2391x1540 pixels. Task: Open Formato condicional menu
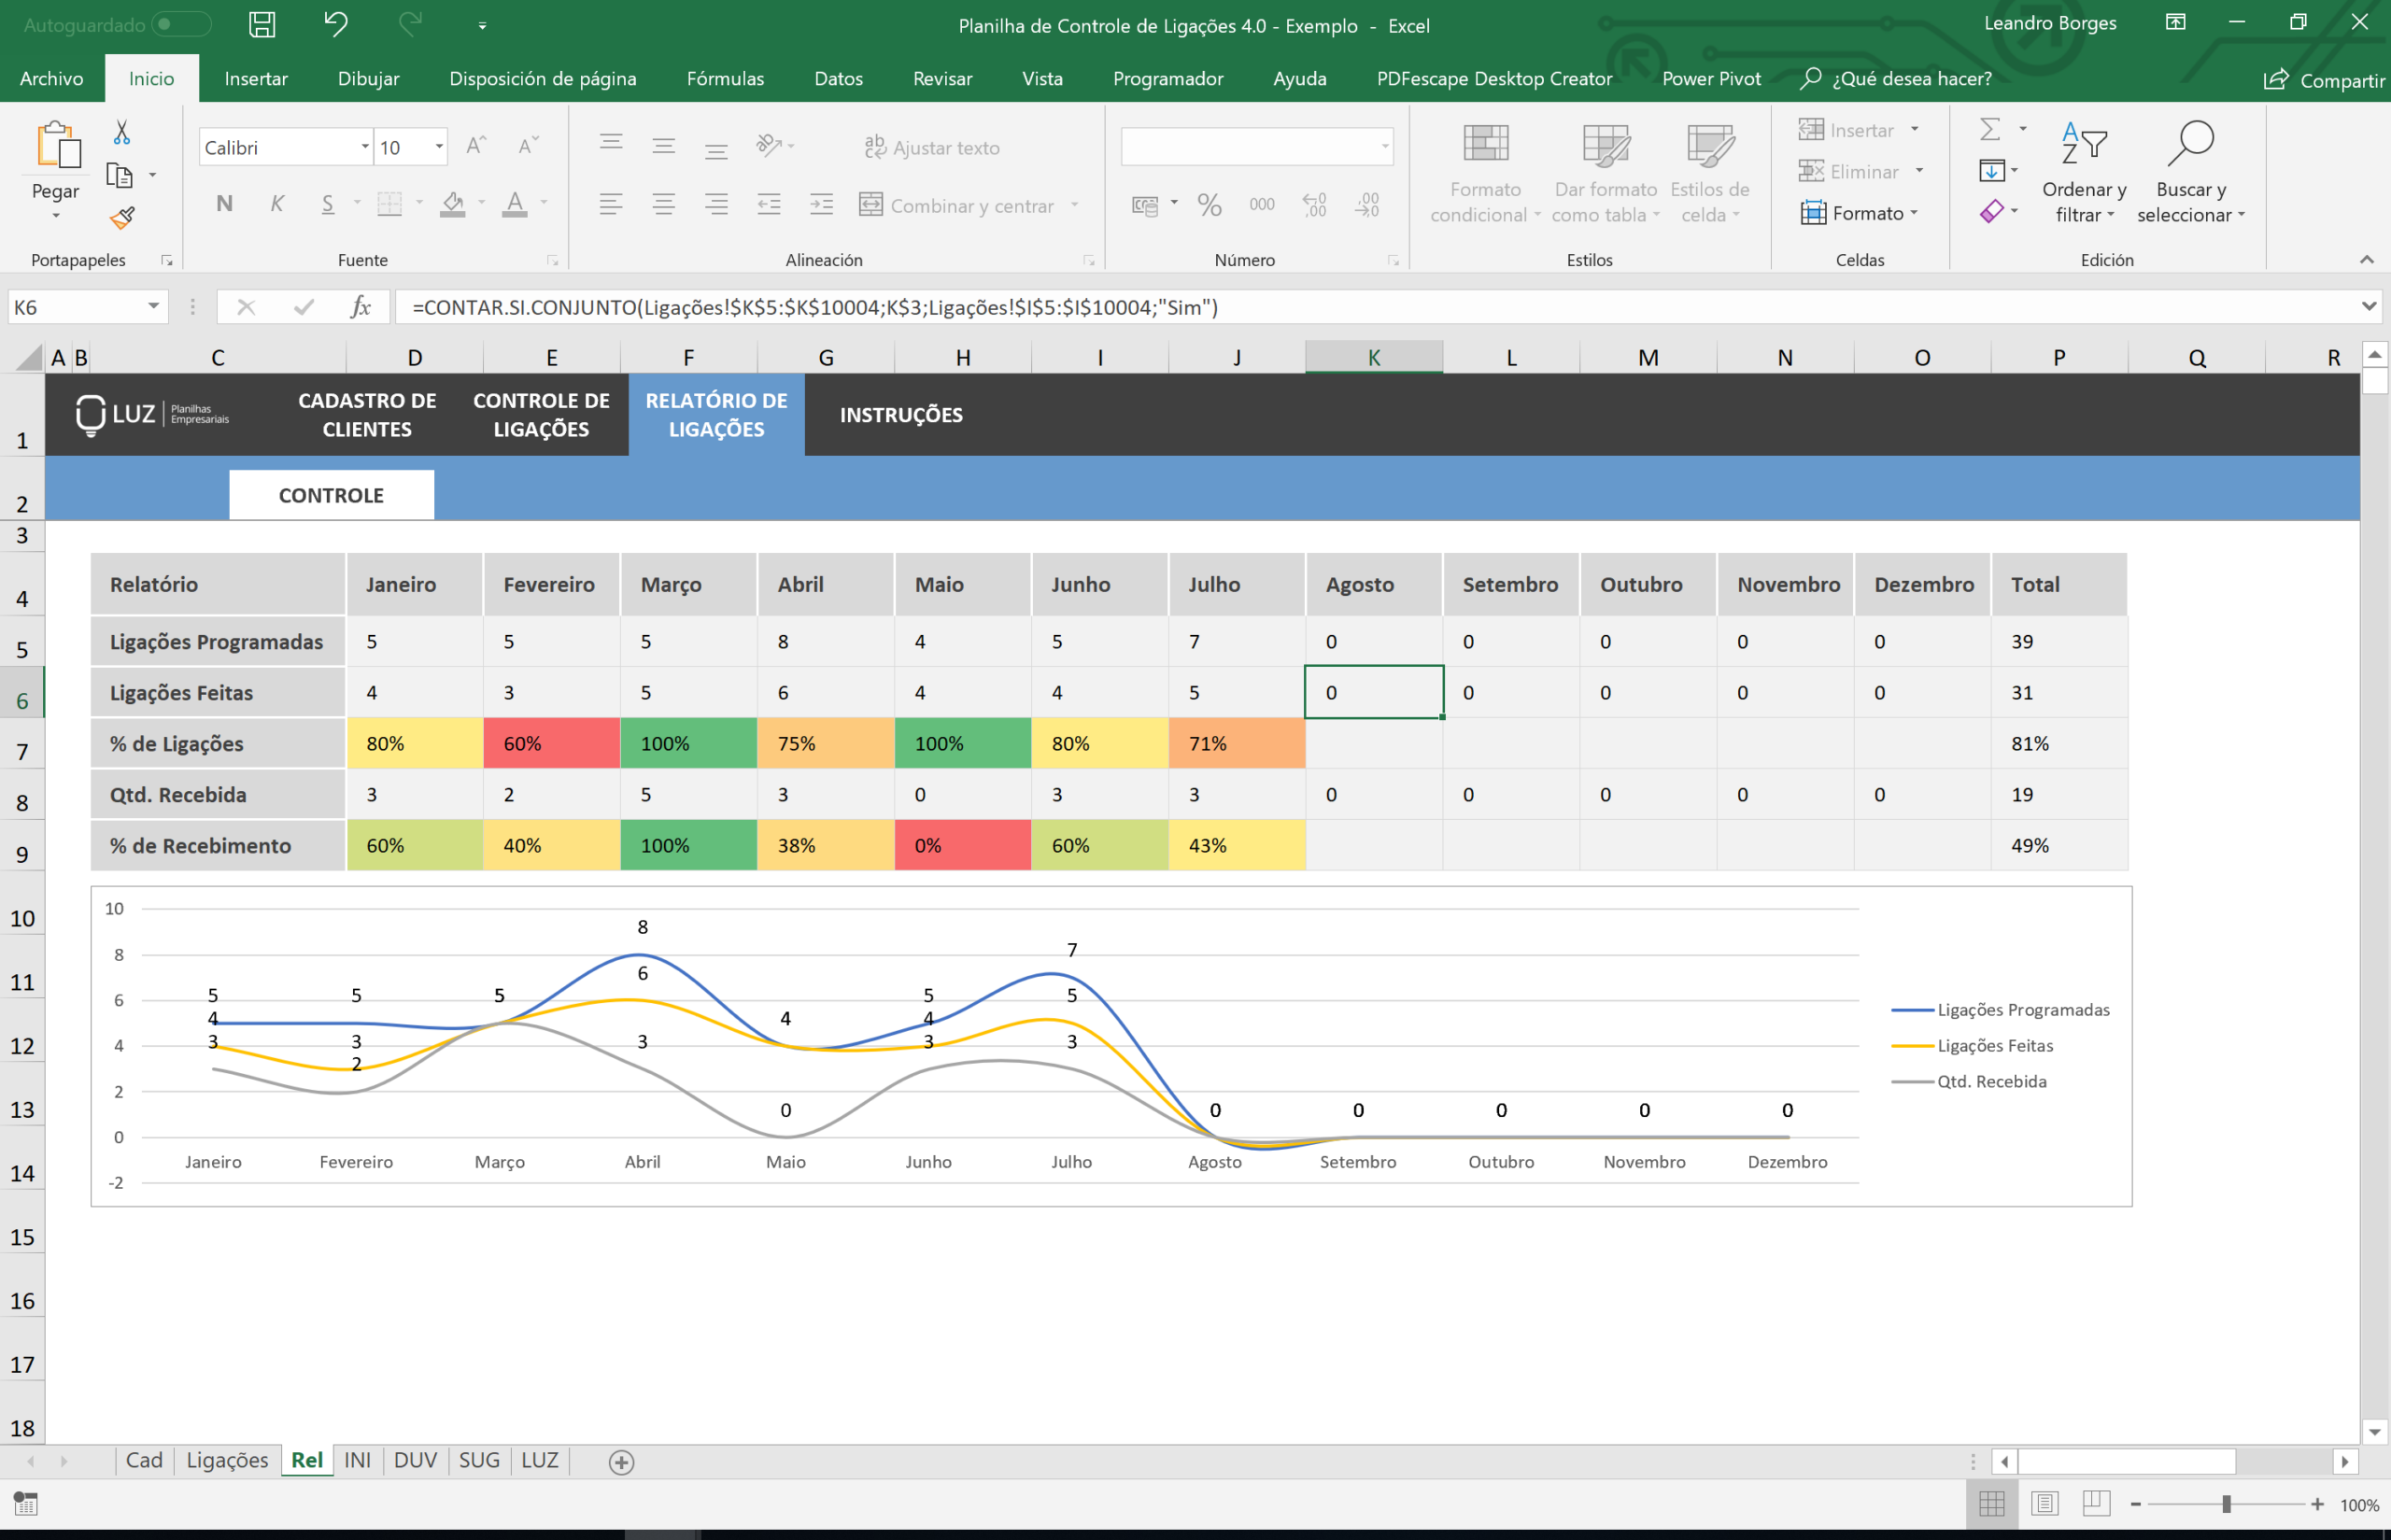point(1485,172)
